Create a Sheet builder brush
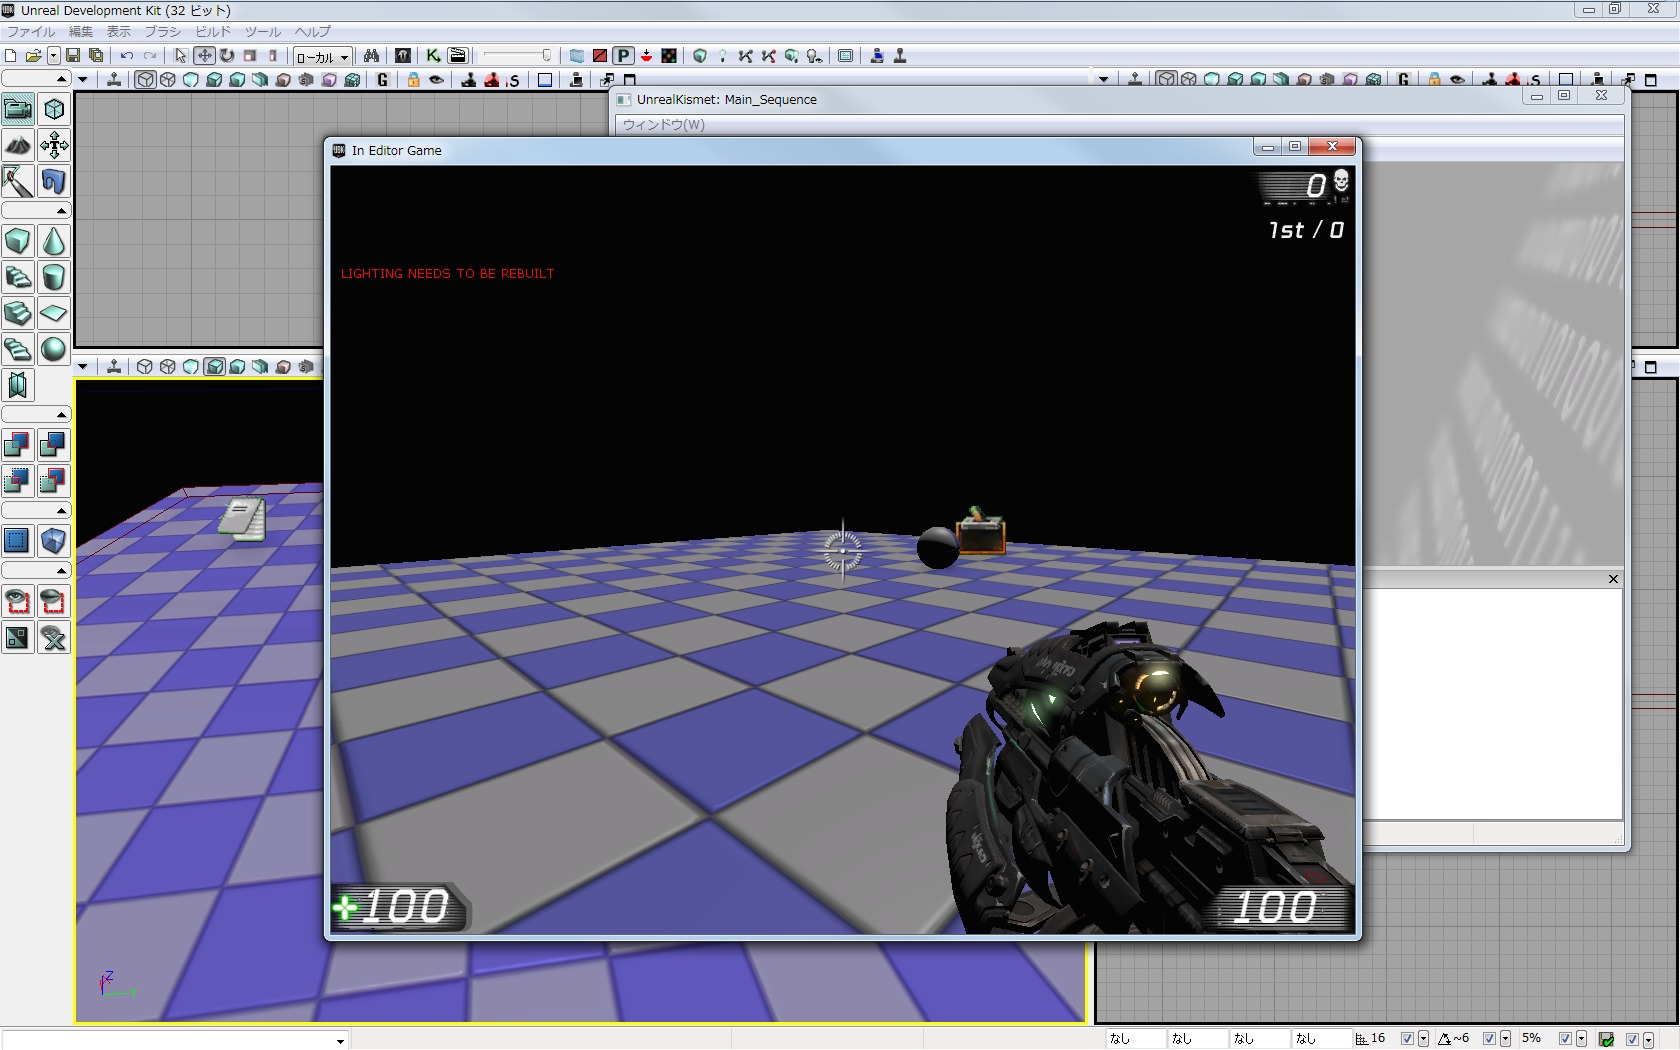This screenshot has width=1680, height=1050. (54, 313)
